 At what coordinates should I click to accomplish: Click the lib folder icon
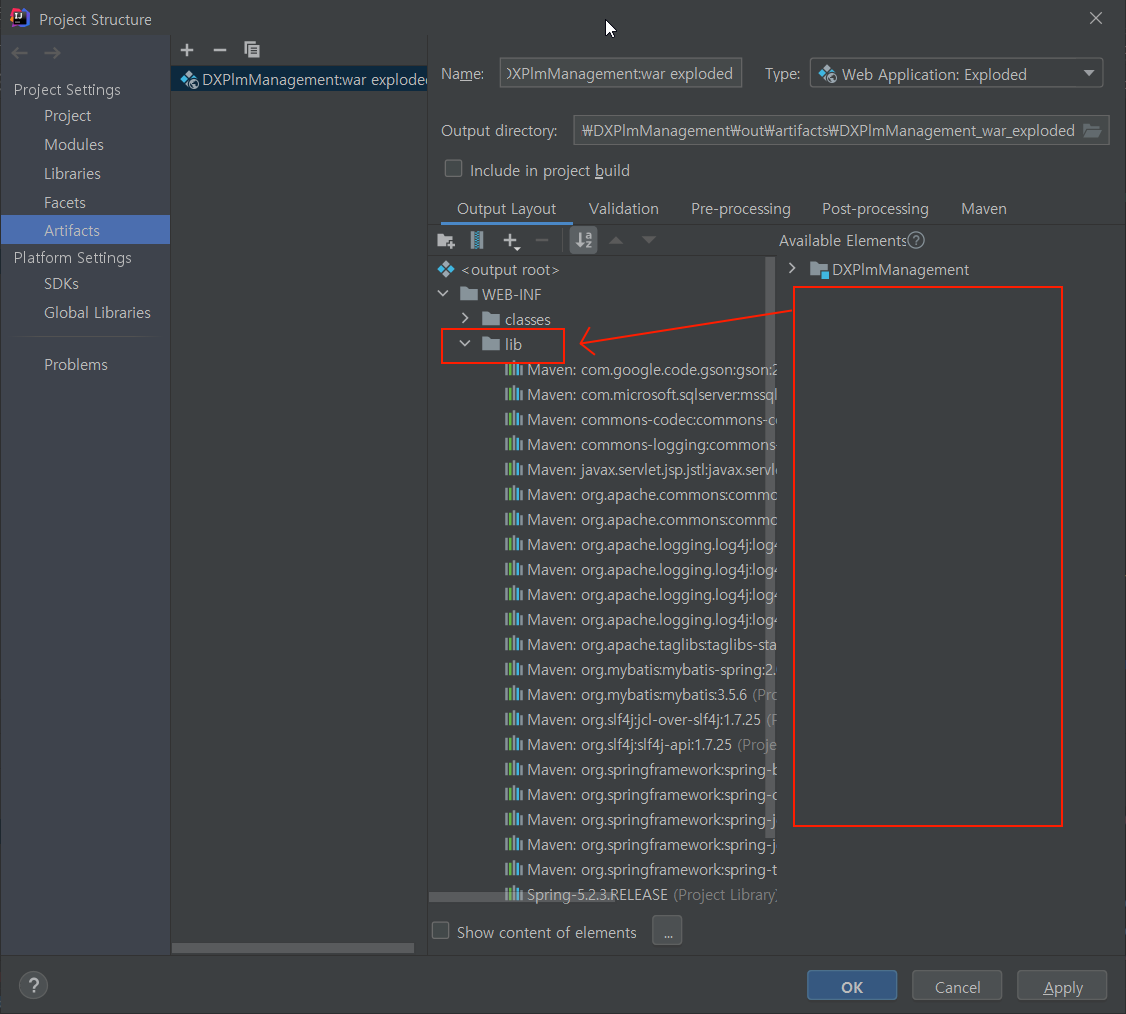pyautogui.click(x=491, y=344)
